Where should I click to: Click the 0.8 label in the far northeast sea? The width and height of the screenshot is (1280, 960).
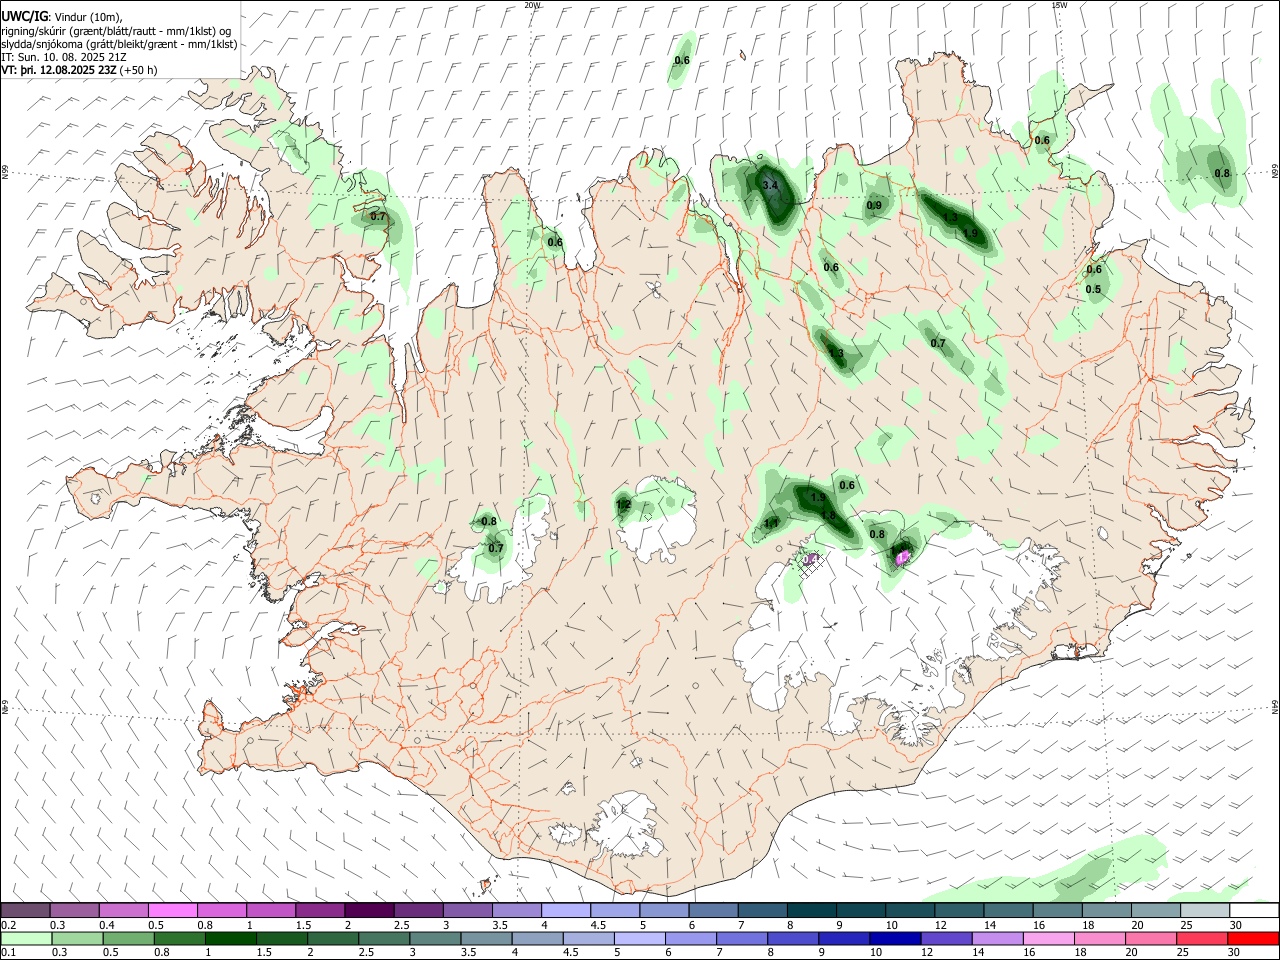(x=1222, y=174)
